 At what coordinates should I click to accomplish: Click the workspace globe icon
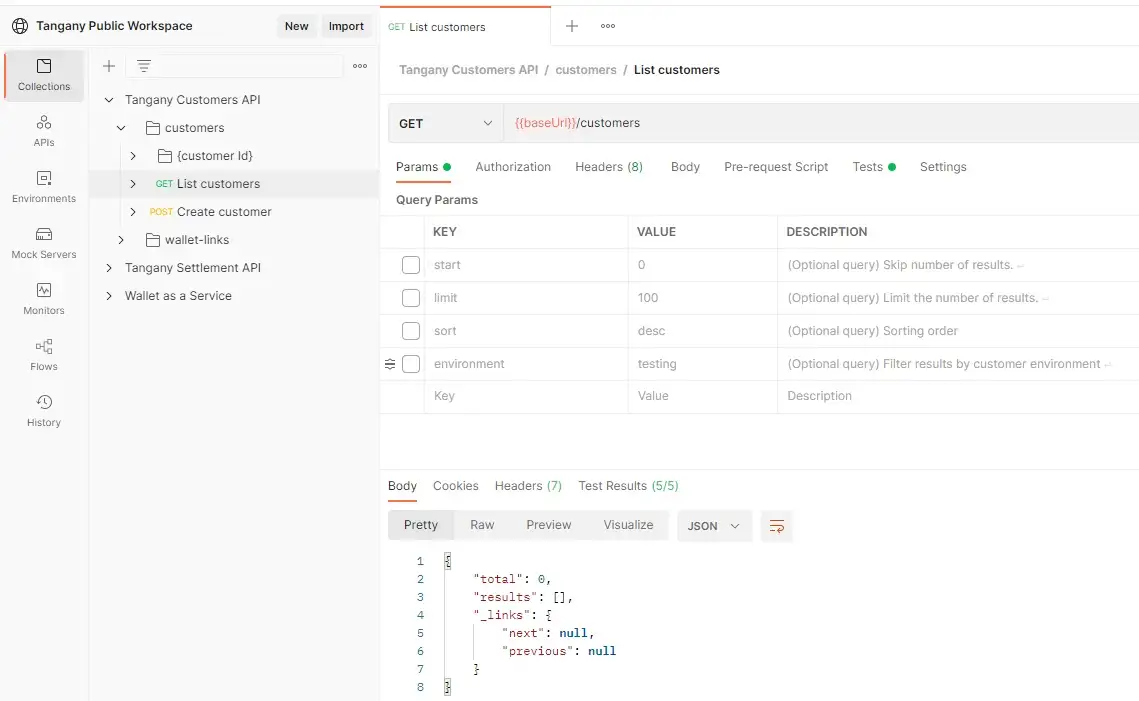[20, 26]
